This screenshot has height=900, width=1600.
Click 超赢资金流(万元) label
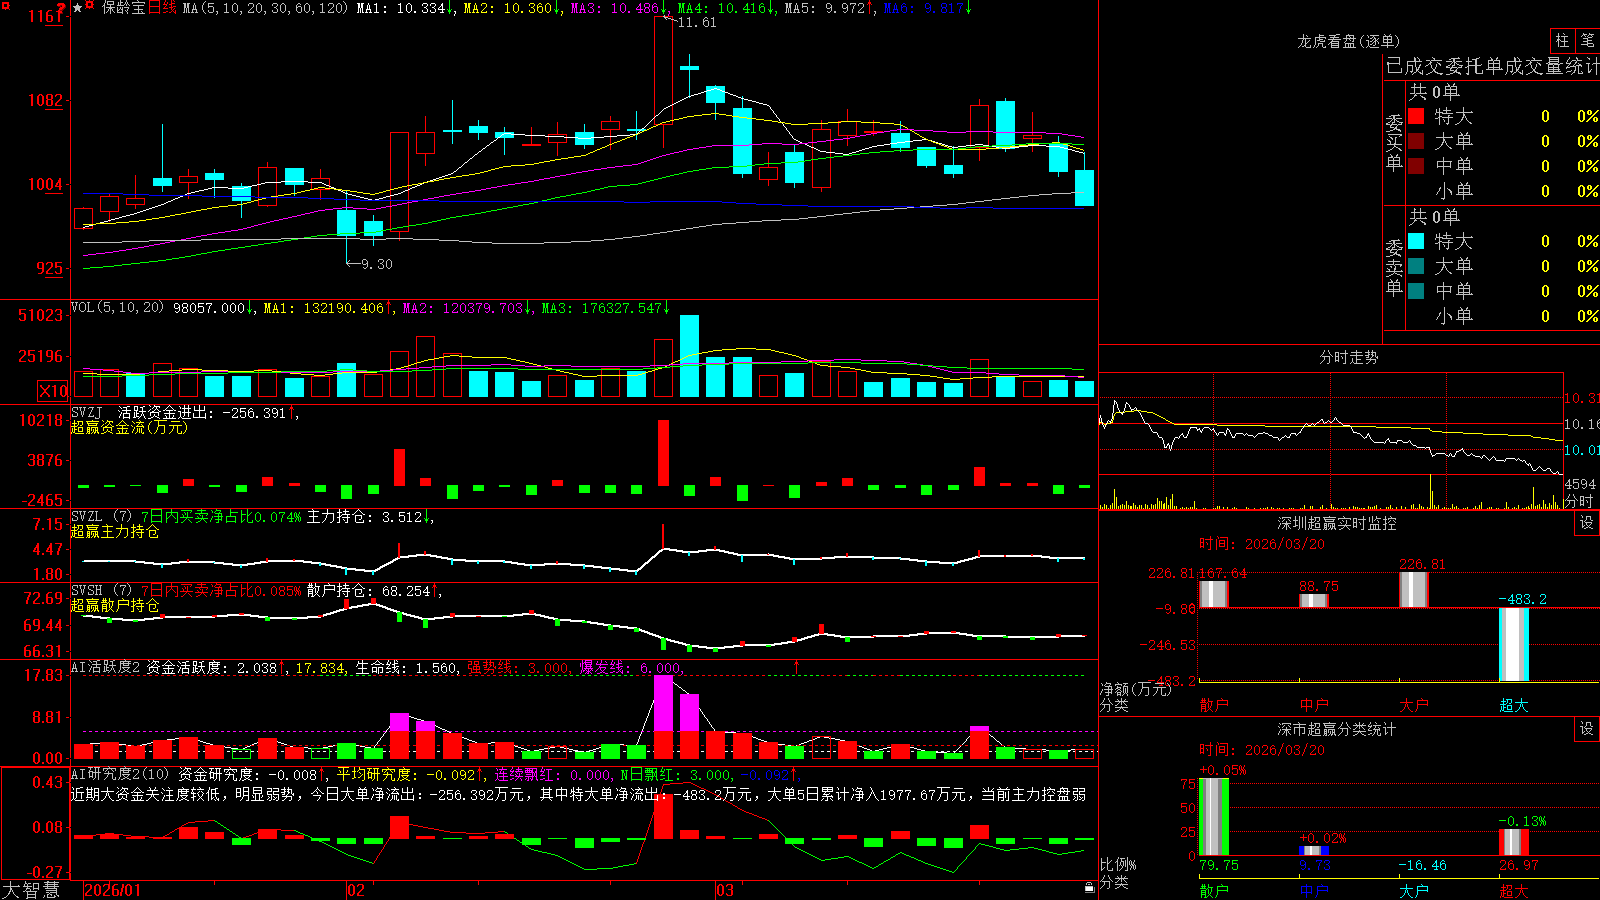pos(129,427)
